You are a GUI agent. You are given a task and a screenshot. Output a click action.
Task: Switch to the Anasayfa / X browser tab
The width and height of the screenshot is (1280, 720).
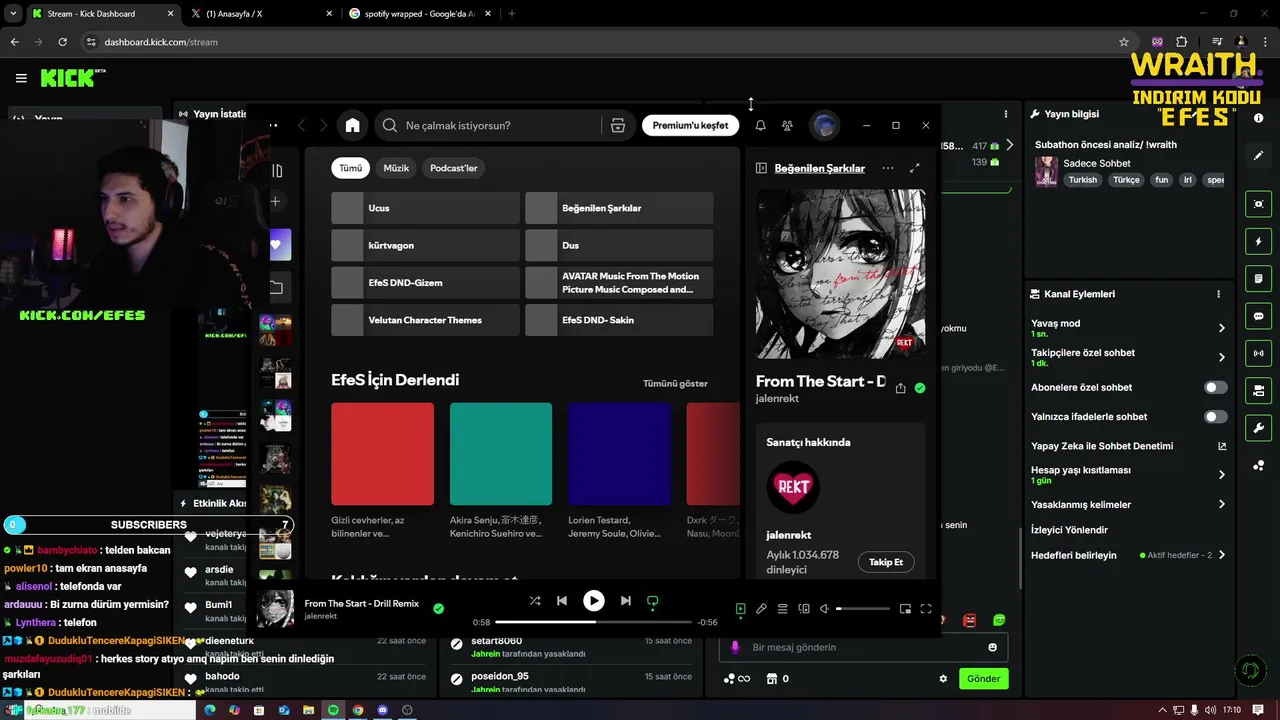[x=260, y=14]
